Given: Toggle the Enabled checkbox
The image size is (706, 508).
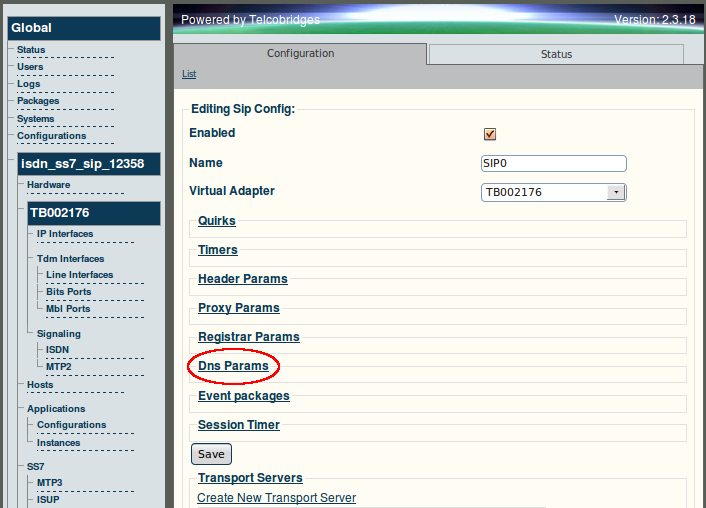Looking at the screenshot, I should point(490,134).
